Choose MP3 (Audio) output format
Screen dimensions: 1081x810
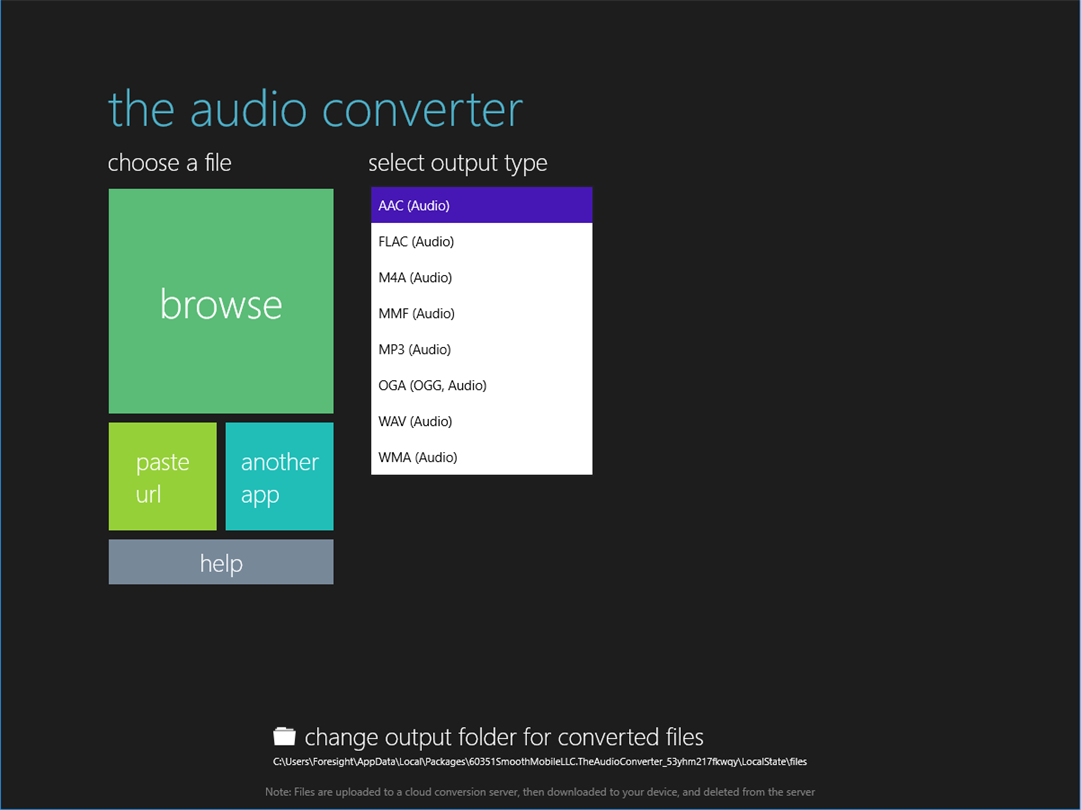481,349
